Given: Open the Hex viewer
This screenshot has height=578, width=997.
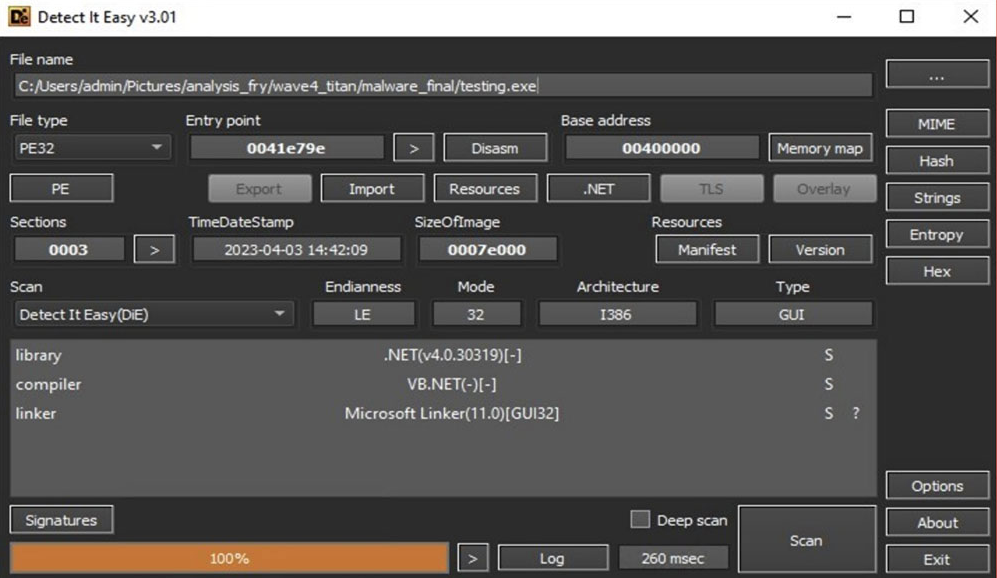Looking at the screenshot, I should 936,270.
